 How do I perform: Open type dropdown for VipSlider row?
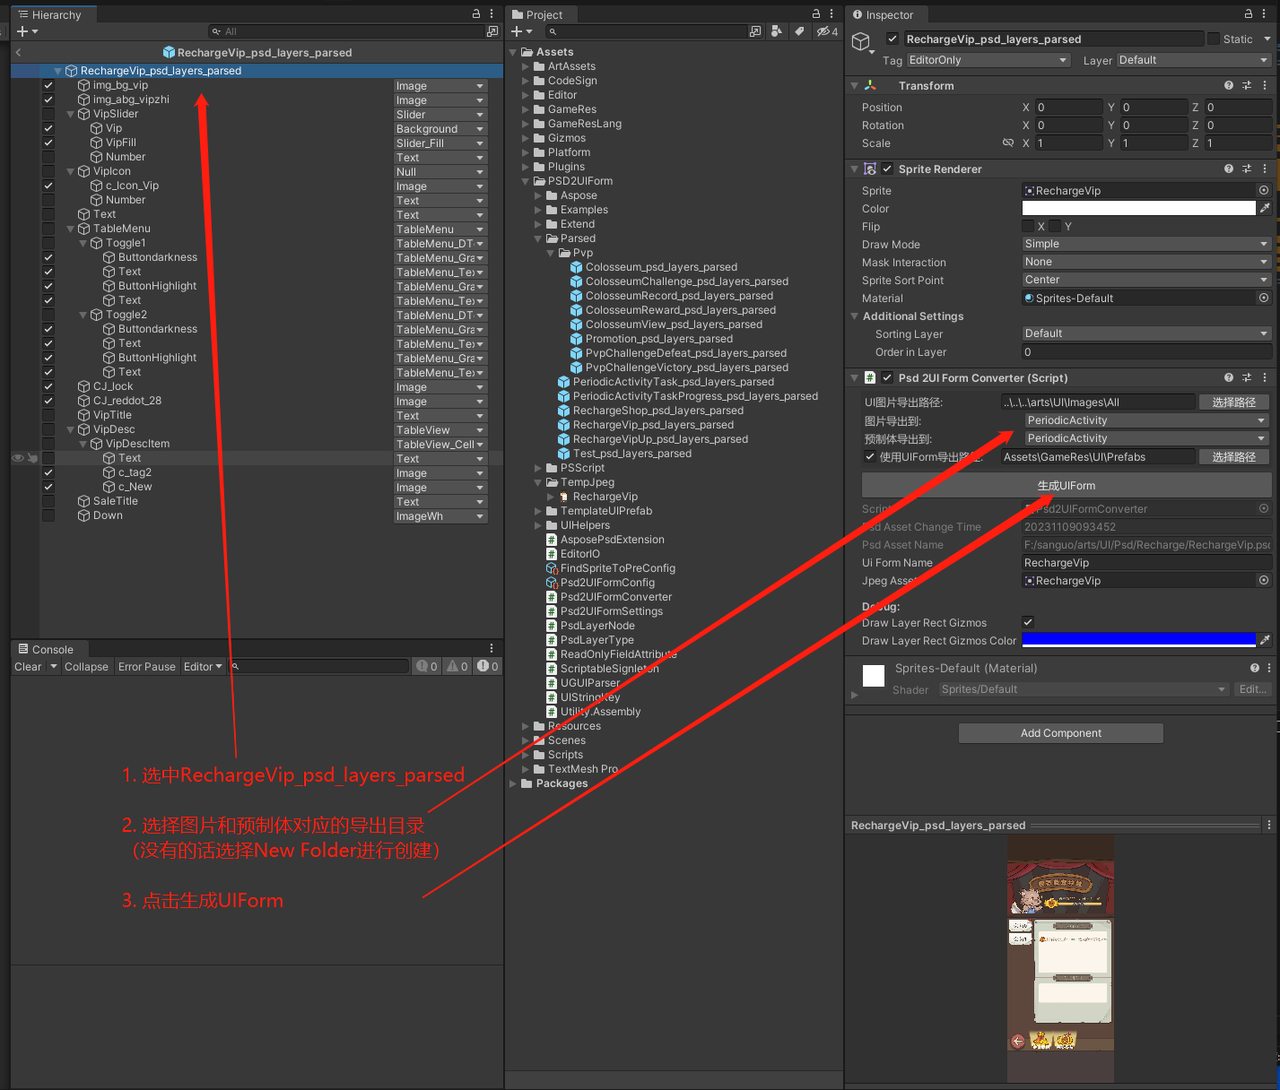440,115
